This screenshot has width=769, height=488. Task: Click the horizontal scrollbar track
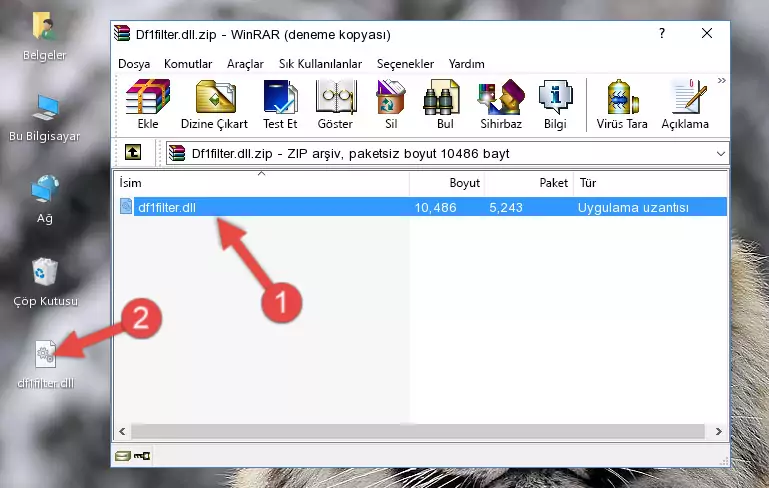(x=418, y=431)
